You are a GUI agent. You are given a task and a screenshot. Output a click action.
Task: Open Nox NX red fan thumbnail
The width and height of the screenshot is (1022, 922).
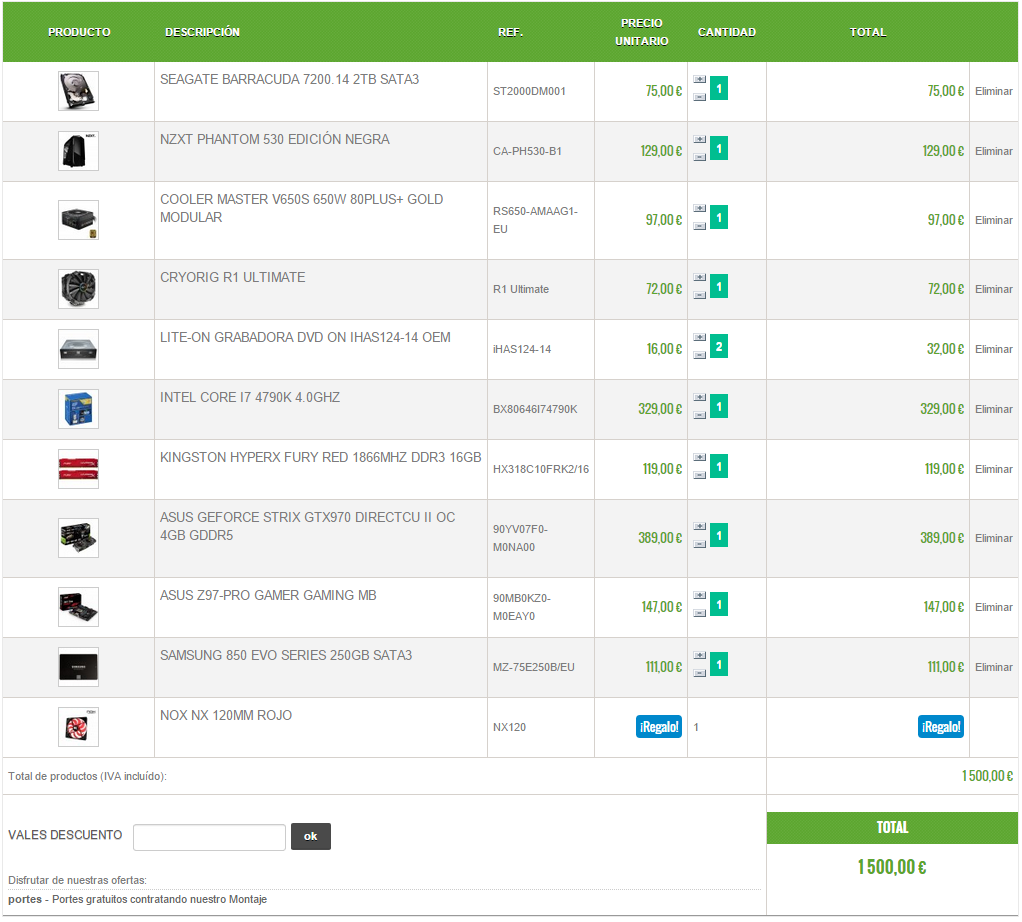(78, 727)
